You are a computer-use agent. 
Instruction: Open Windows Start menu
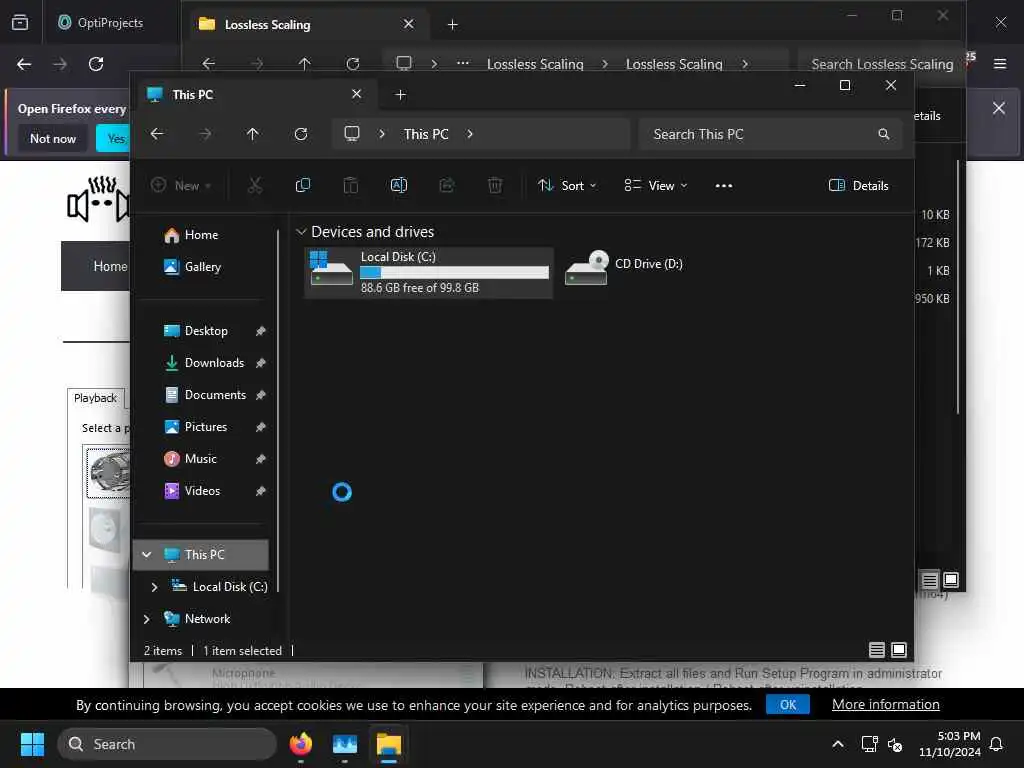[32, 744]
